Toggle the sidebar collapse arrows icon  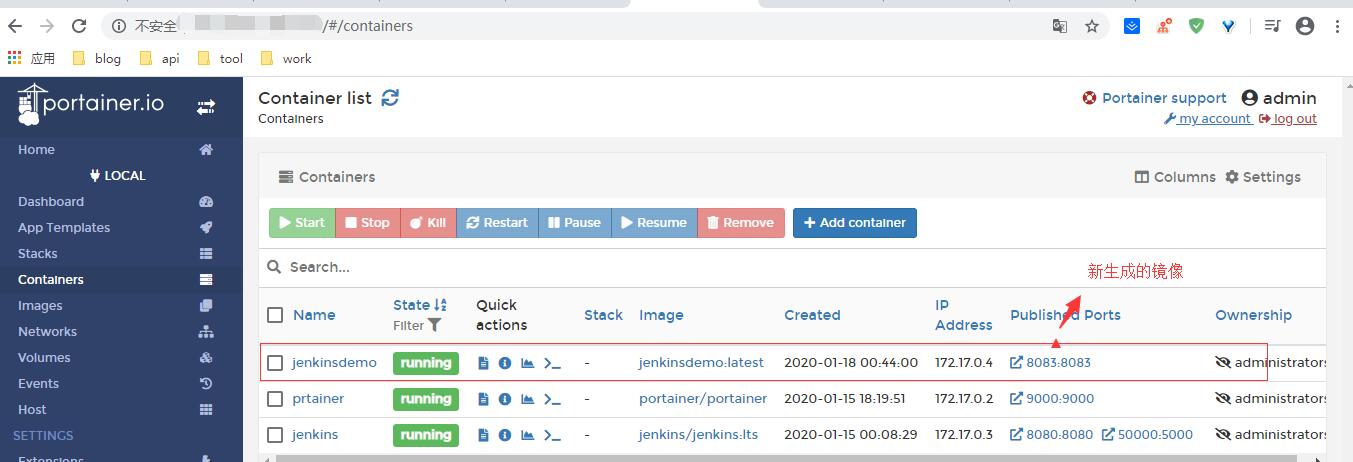pos(206,106)
